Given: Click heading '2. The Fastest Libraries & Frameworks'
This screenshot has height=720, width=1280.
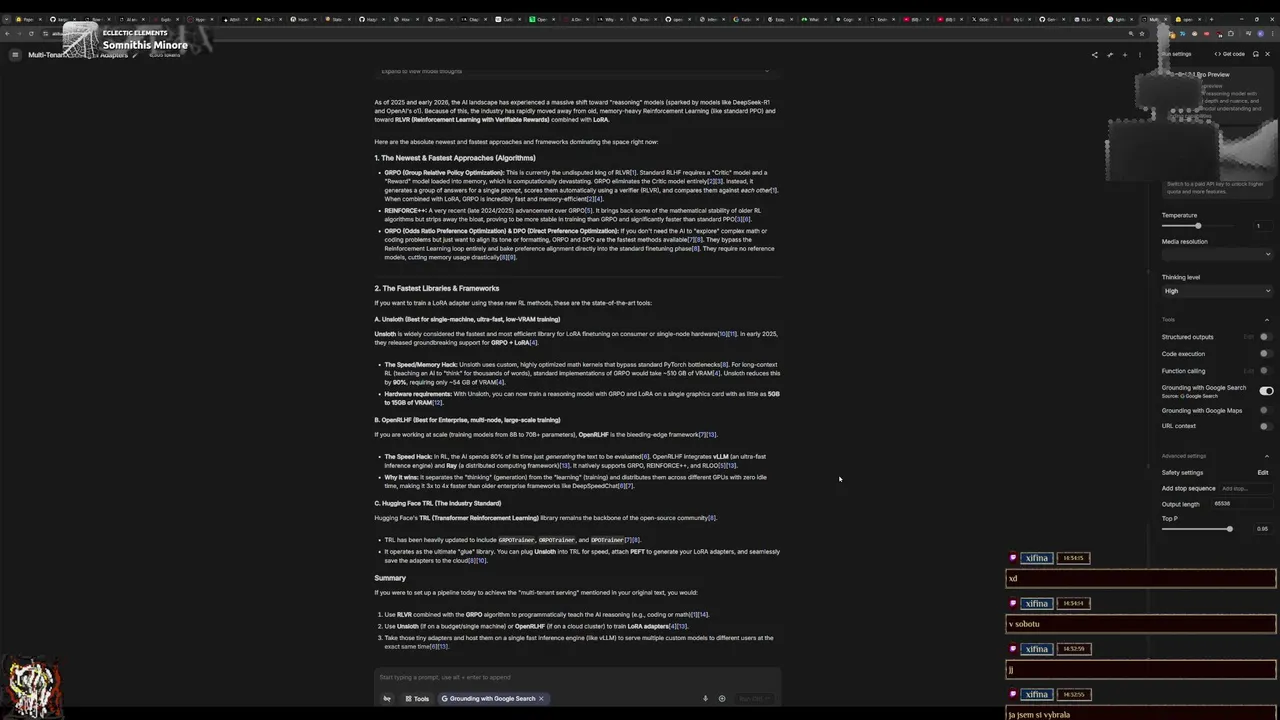Looking at the screenshot, I should click(x=436, y=288).
